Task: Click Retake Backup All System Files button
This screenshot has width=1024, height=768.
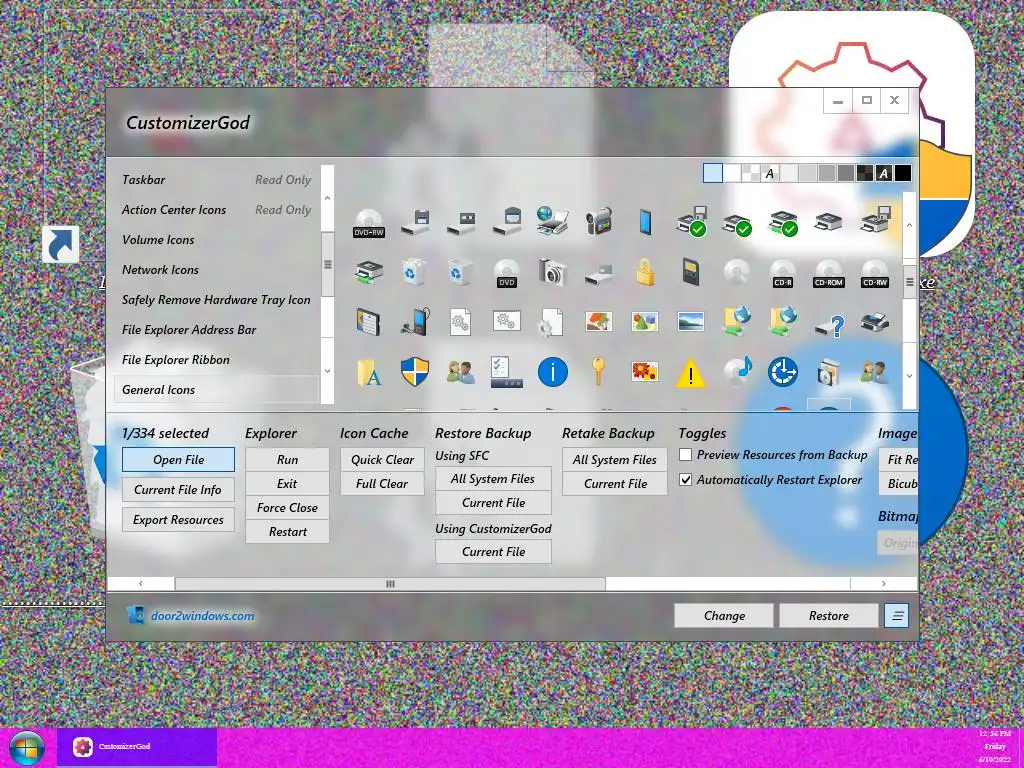Action: point(615,460)
